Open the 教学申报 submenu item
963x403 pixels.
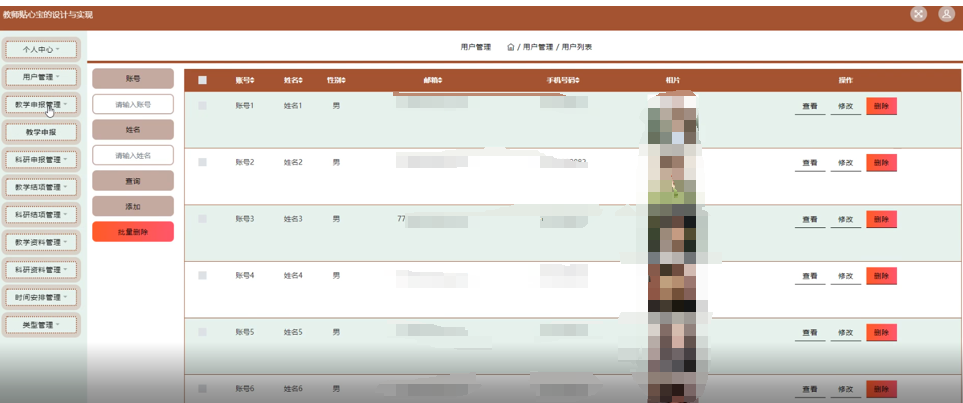click(x=41, y=132)
